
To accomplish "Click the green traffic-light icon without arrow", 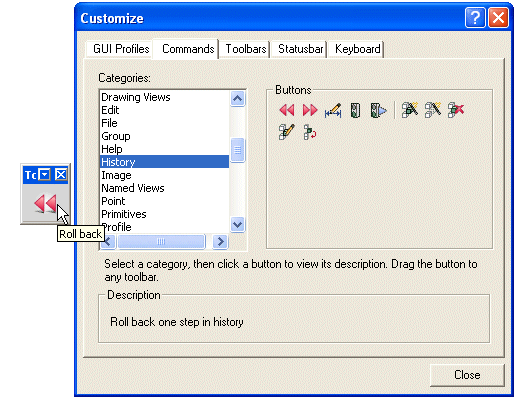I will tap(355, 110).
